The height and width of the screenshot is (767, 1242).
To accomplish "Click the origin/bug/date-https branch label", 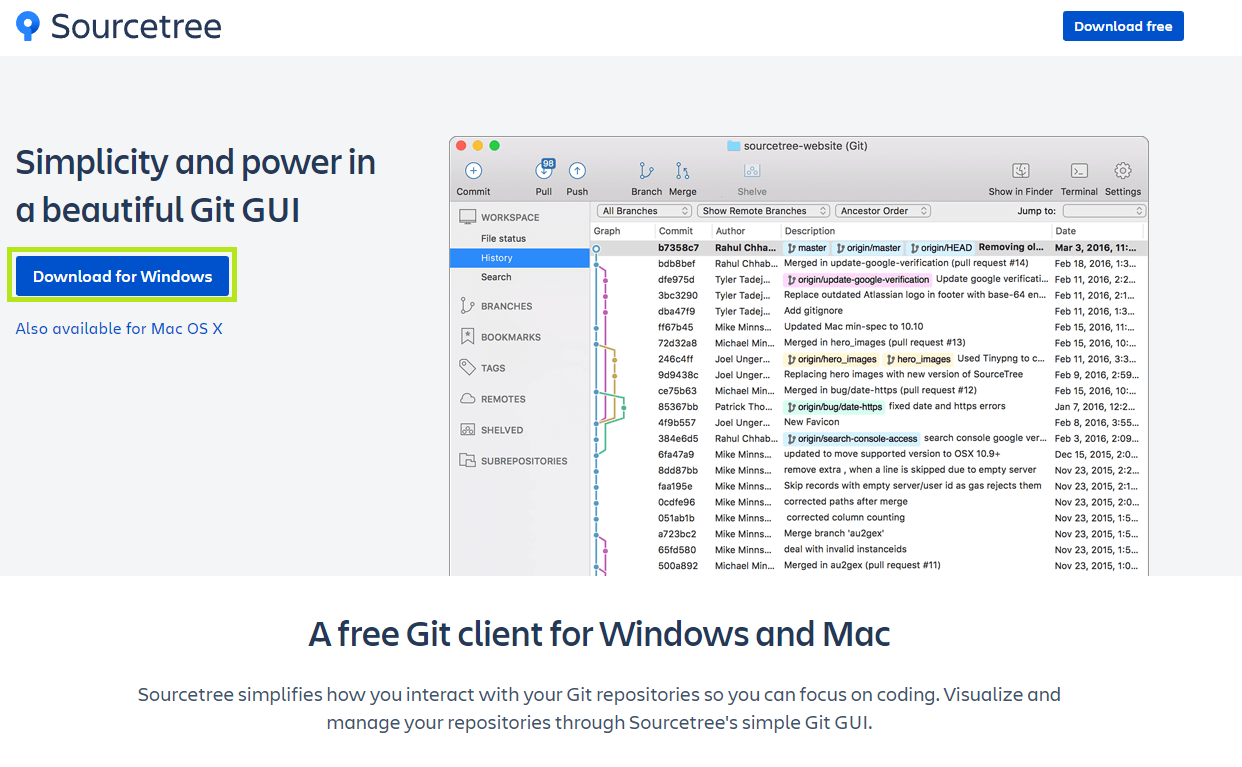I will 835,407.
